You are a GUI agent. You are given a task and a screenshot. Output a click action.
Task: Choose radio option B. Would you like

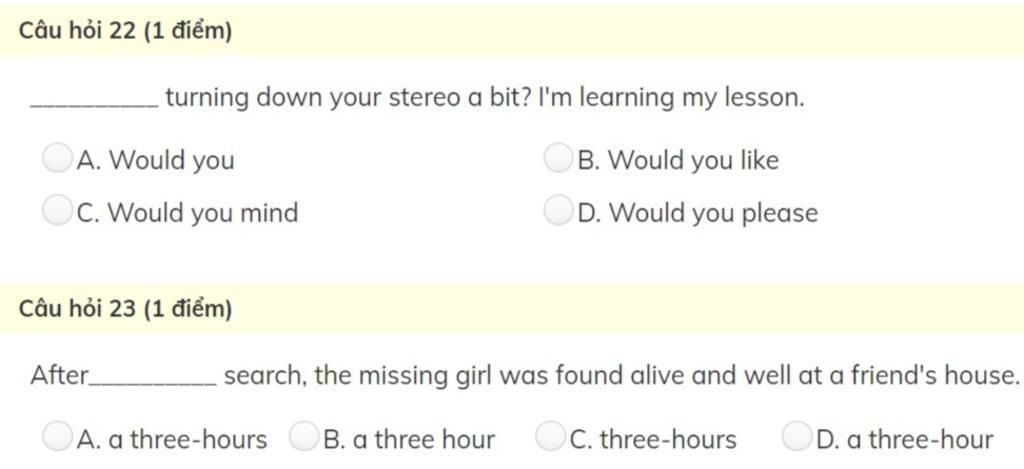(556, 158)
